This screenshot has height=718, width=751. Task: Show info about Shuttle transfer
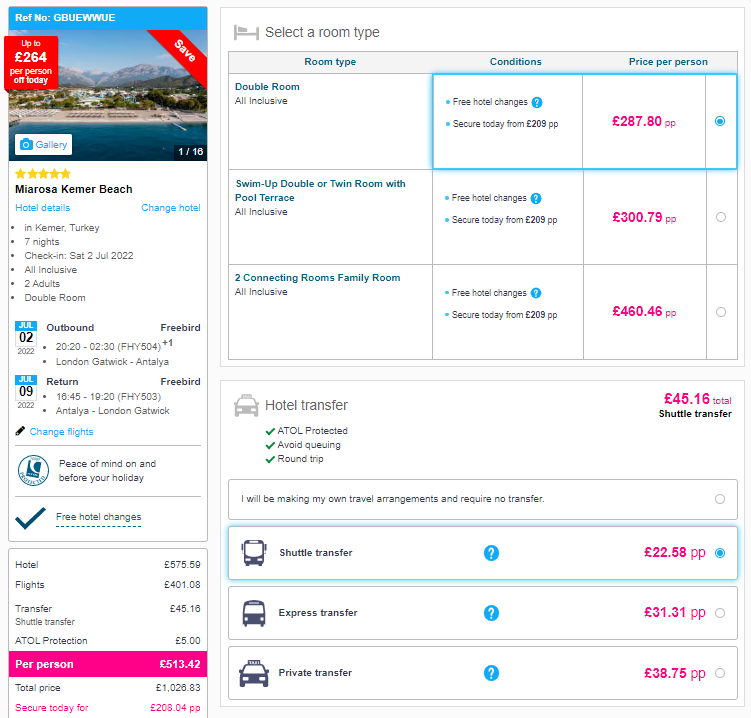491,553
